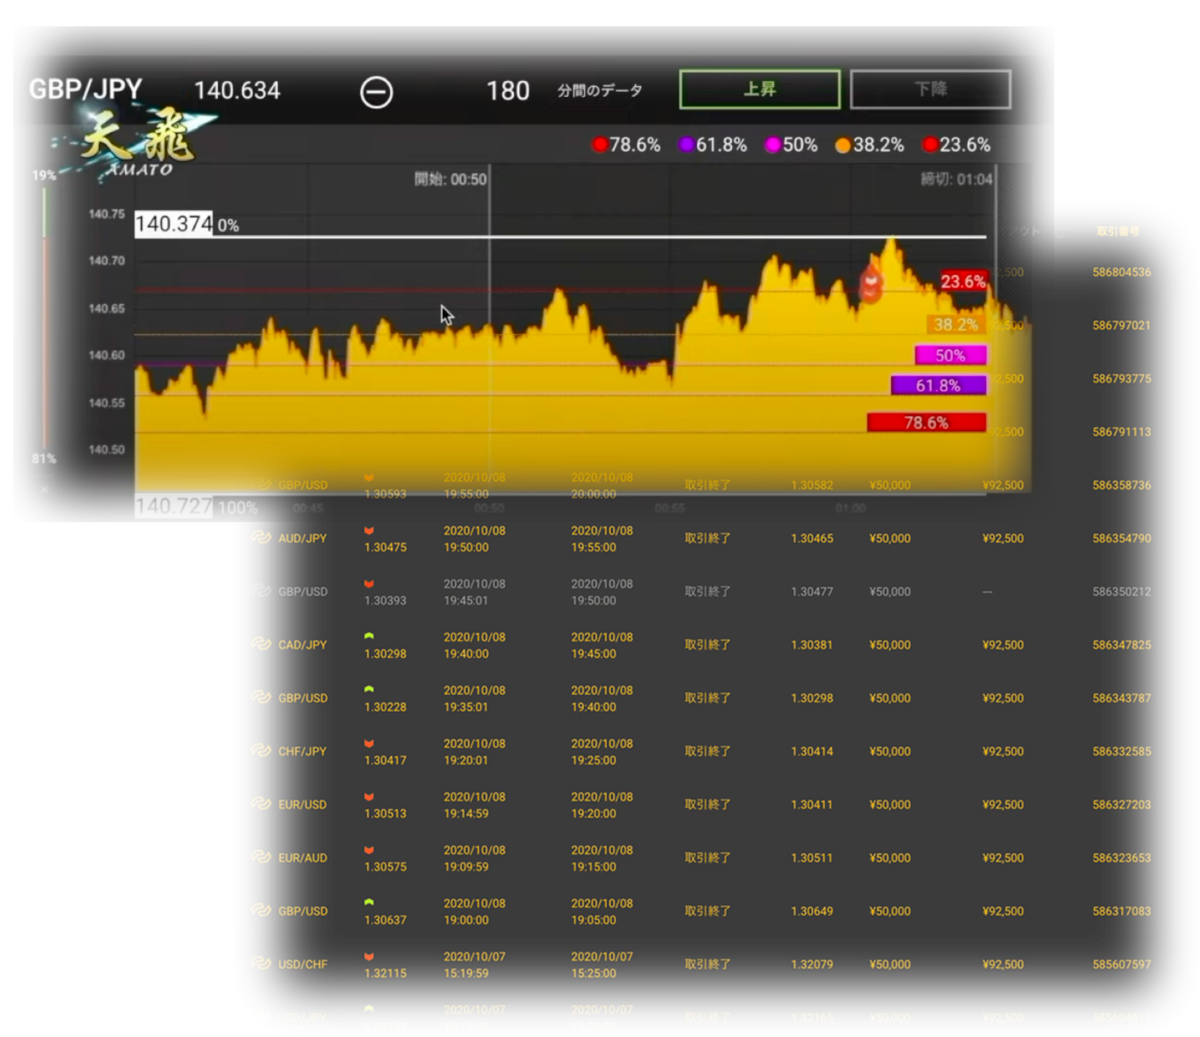Click the magenta 50% legend dot
This screenshot has width=1200, height=1037.
[772, 145]
